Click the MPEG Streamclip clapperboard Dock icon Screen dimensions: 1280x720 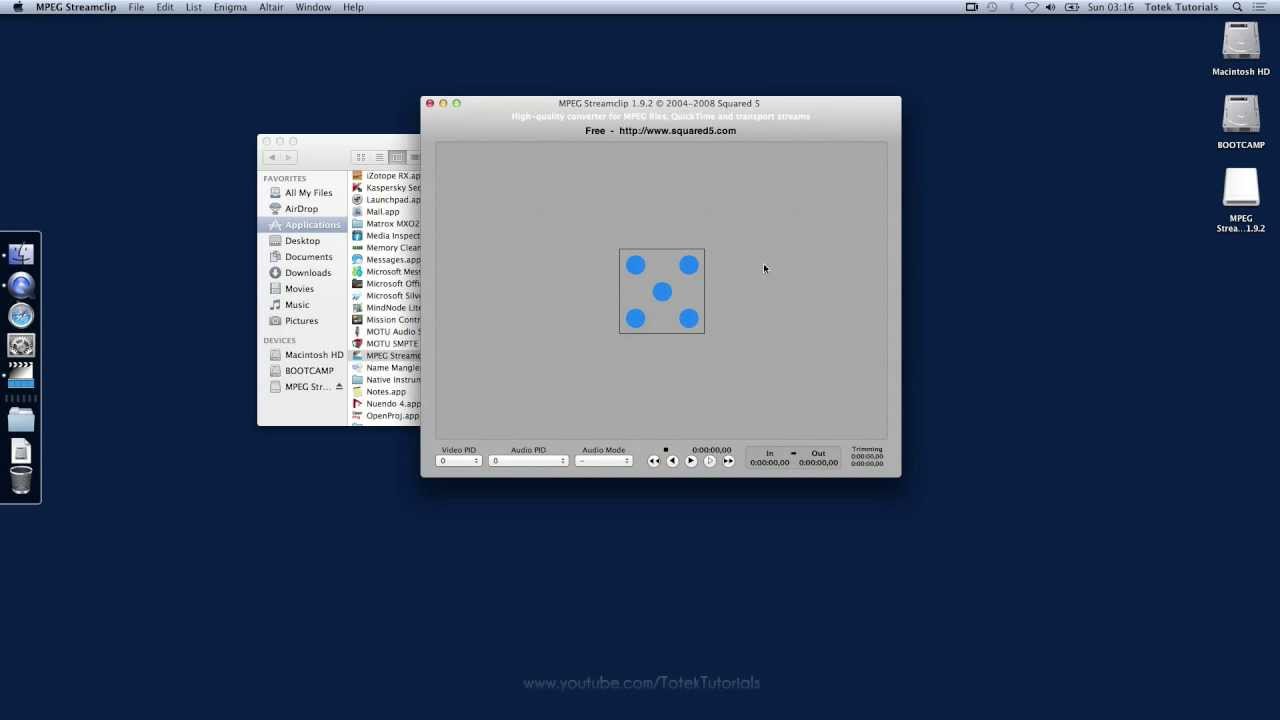tap(21, 376)
